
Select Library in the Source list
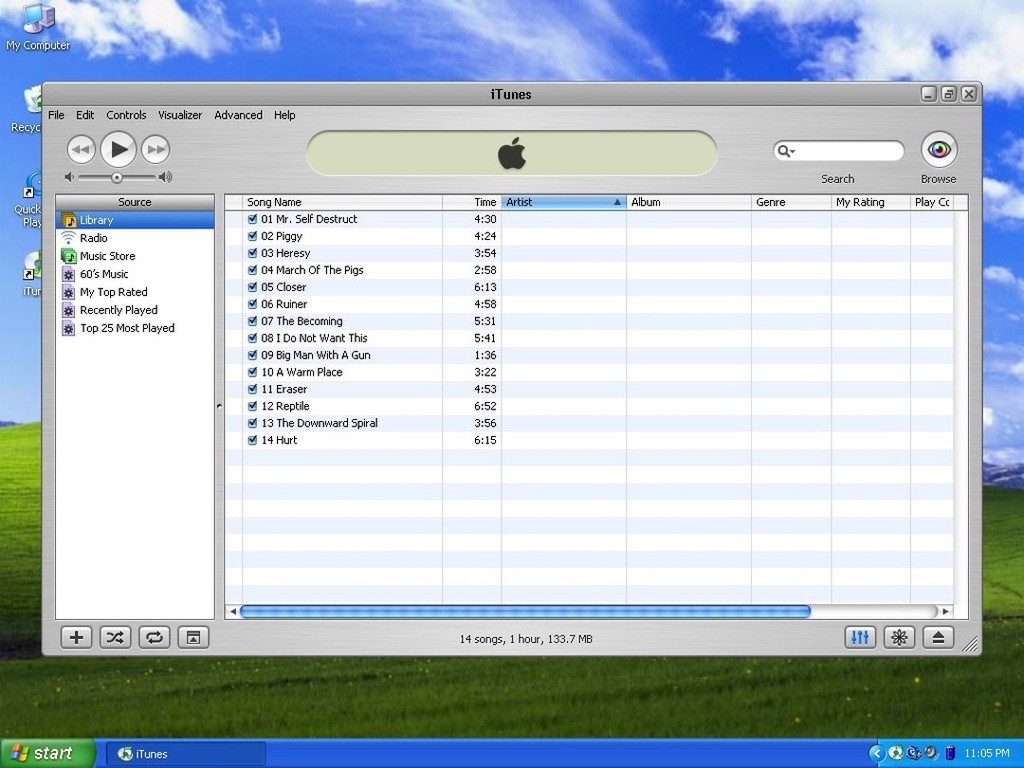point(135,220)
